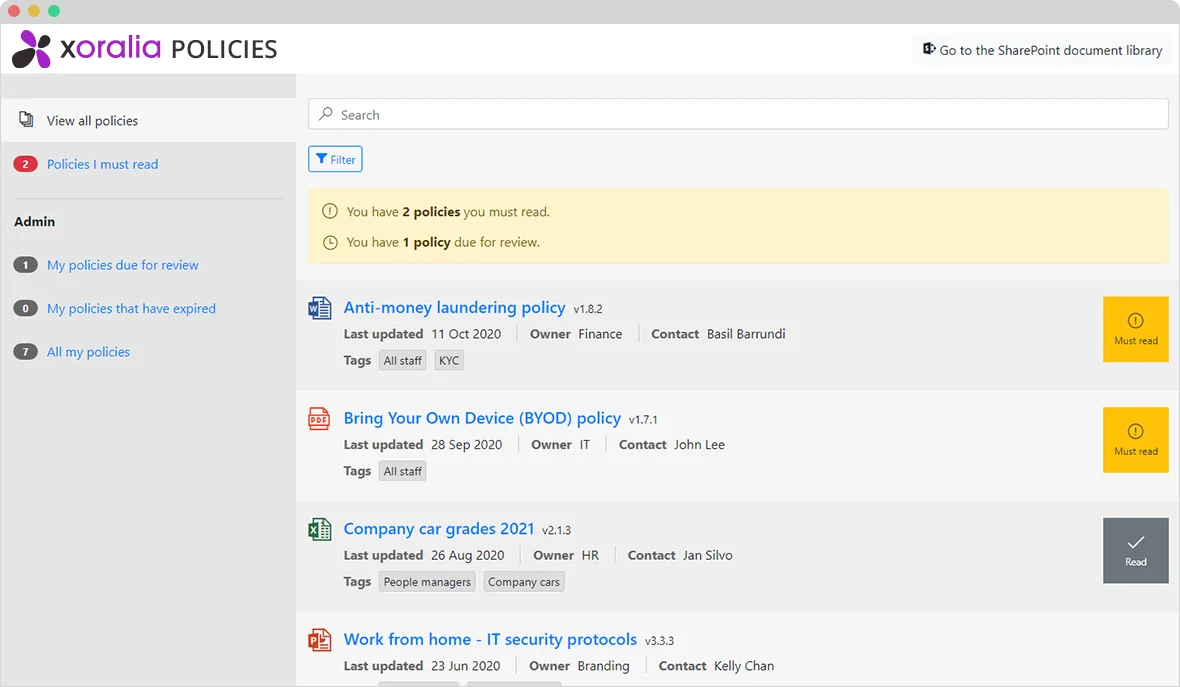
Task: Click the green macOS maximize window button
Action: (x=53, y=11)
